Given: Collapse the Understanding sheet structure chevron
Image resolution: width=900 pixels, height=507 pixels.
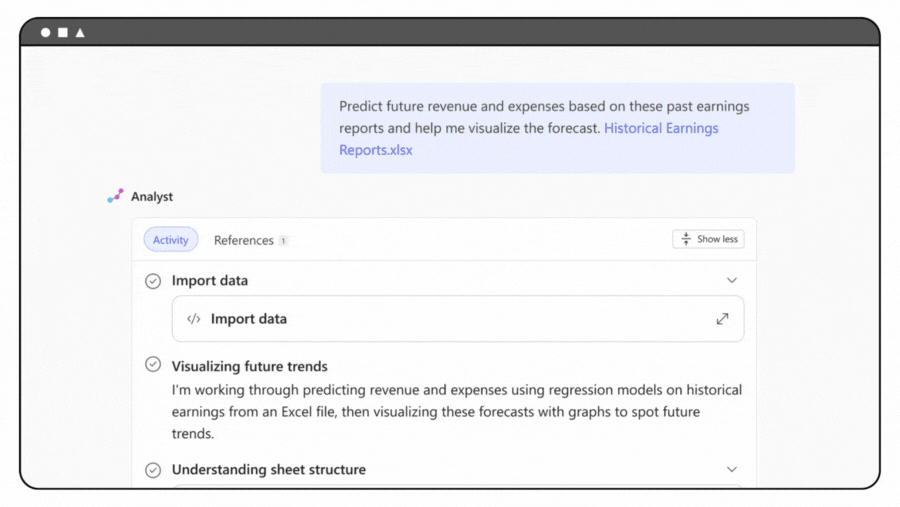Looking at the screenshot, I should click(732, 469).
